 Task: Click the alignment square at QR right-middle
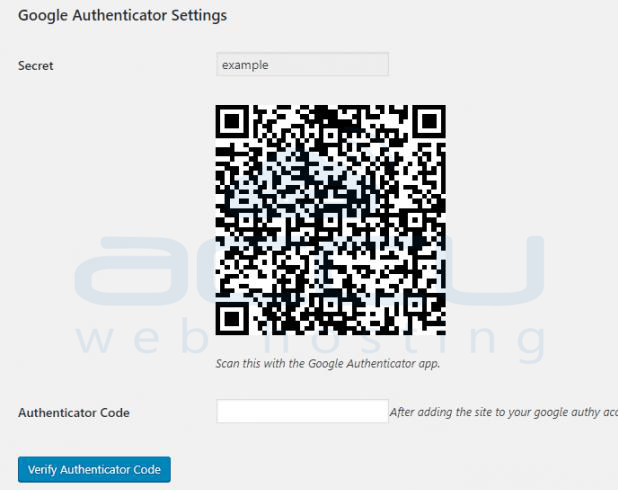415,220
